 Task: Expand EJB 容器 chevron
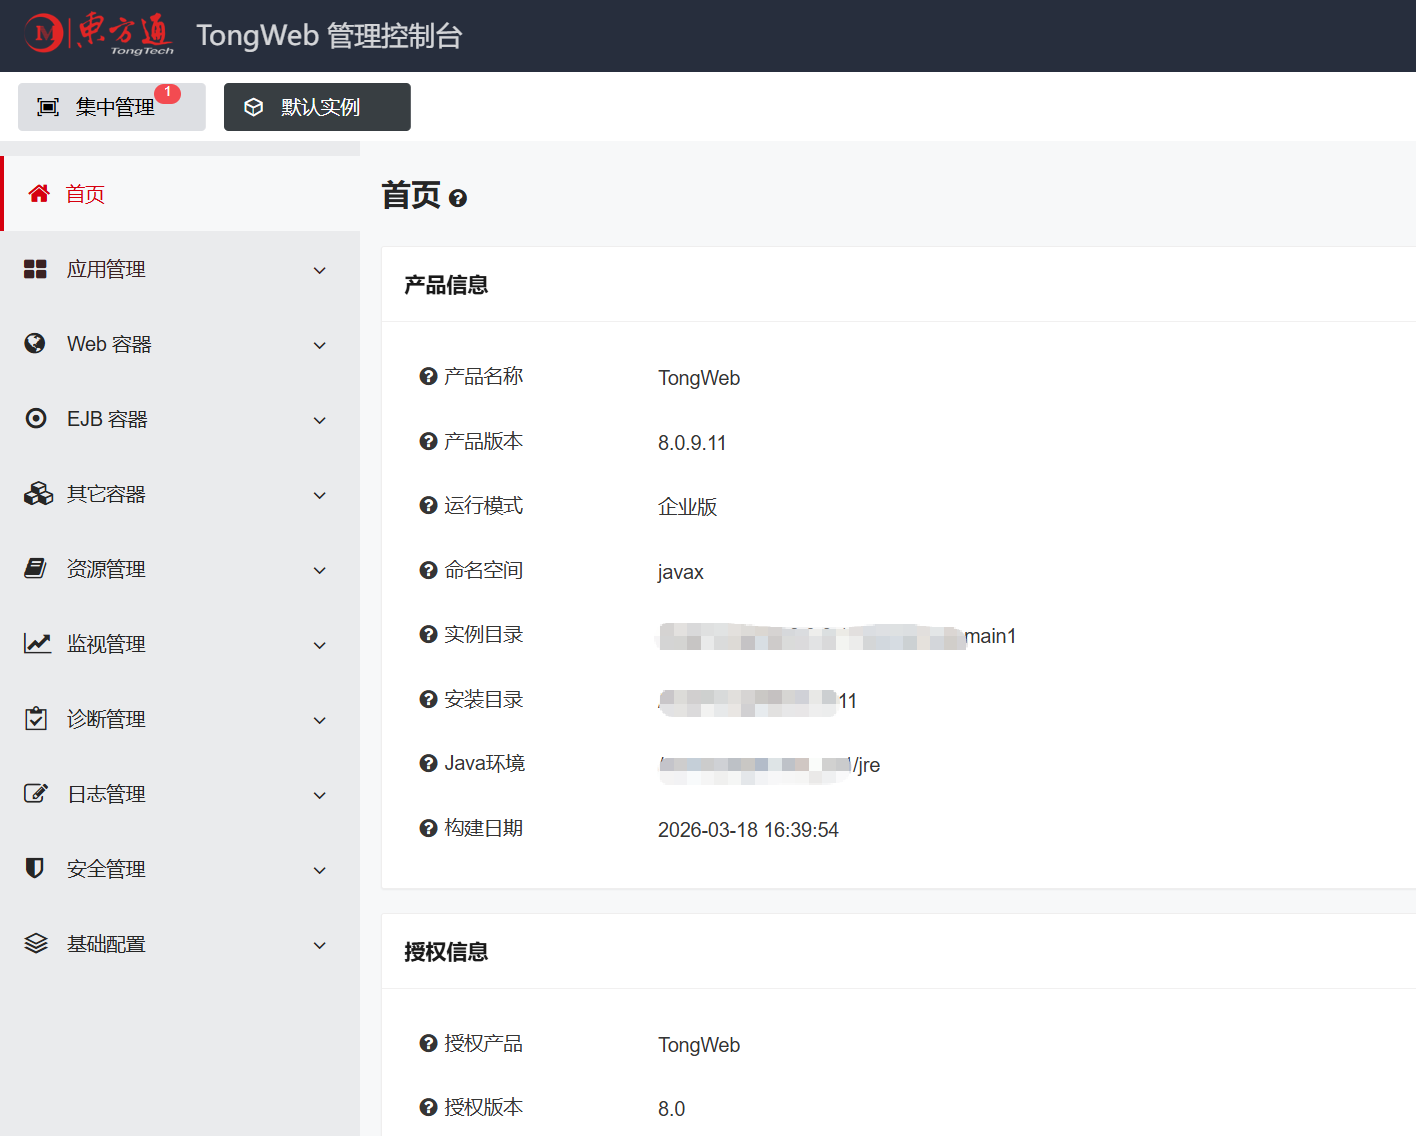click(x=320, y=420)
